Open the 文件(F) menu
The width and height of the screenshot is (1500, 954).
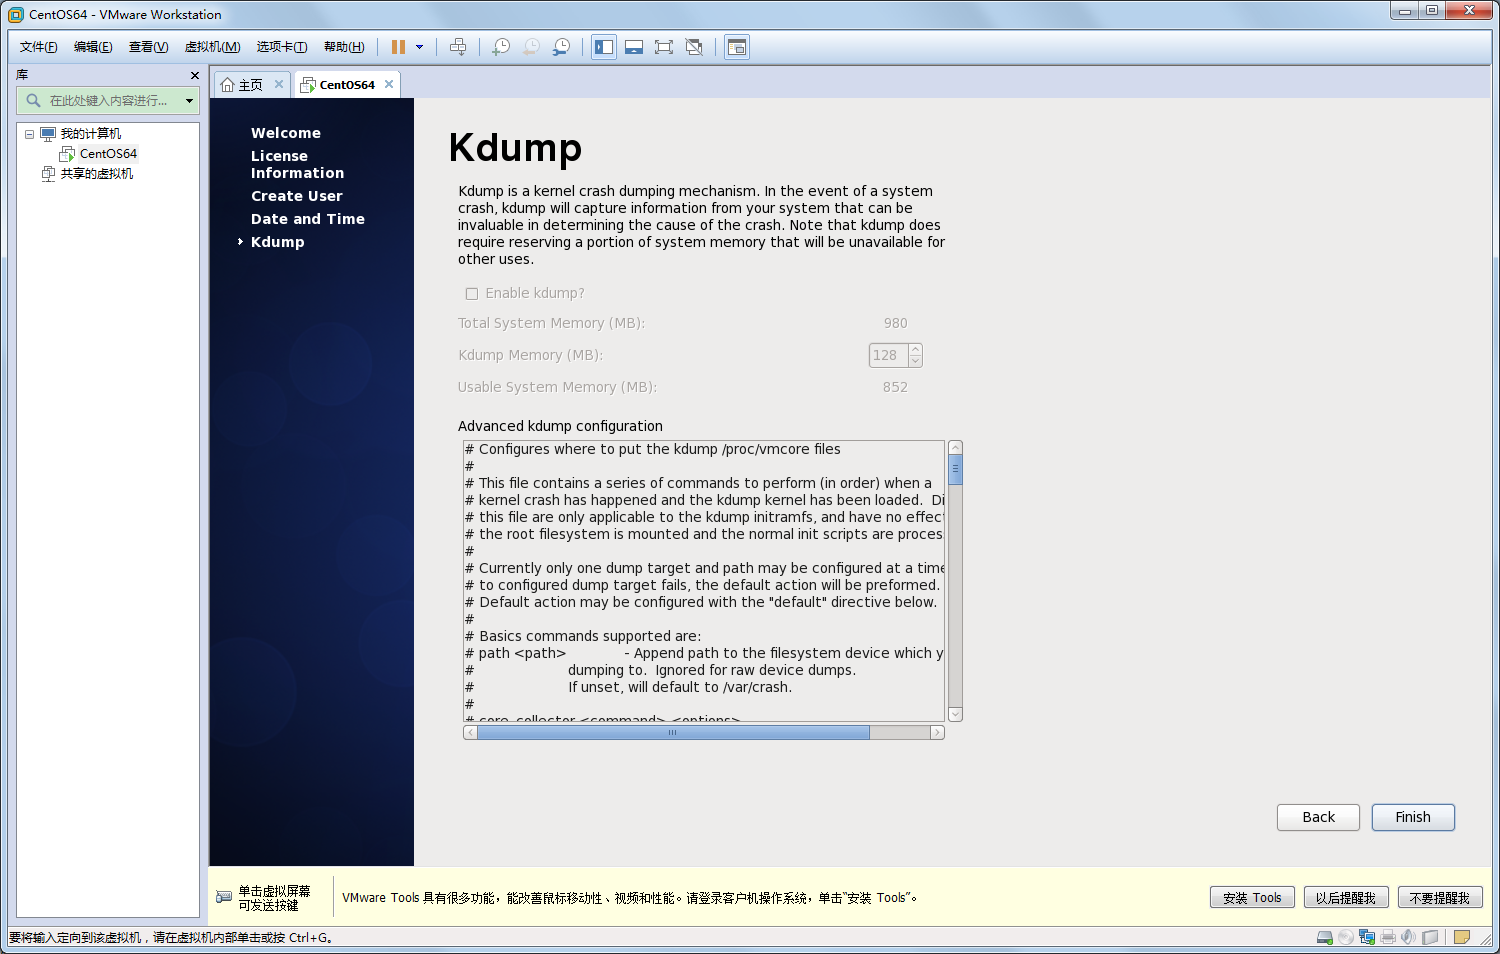pyautogui.click(x=38, y=47)
